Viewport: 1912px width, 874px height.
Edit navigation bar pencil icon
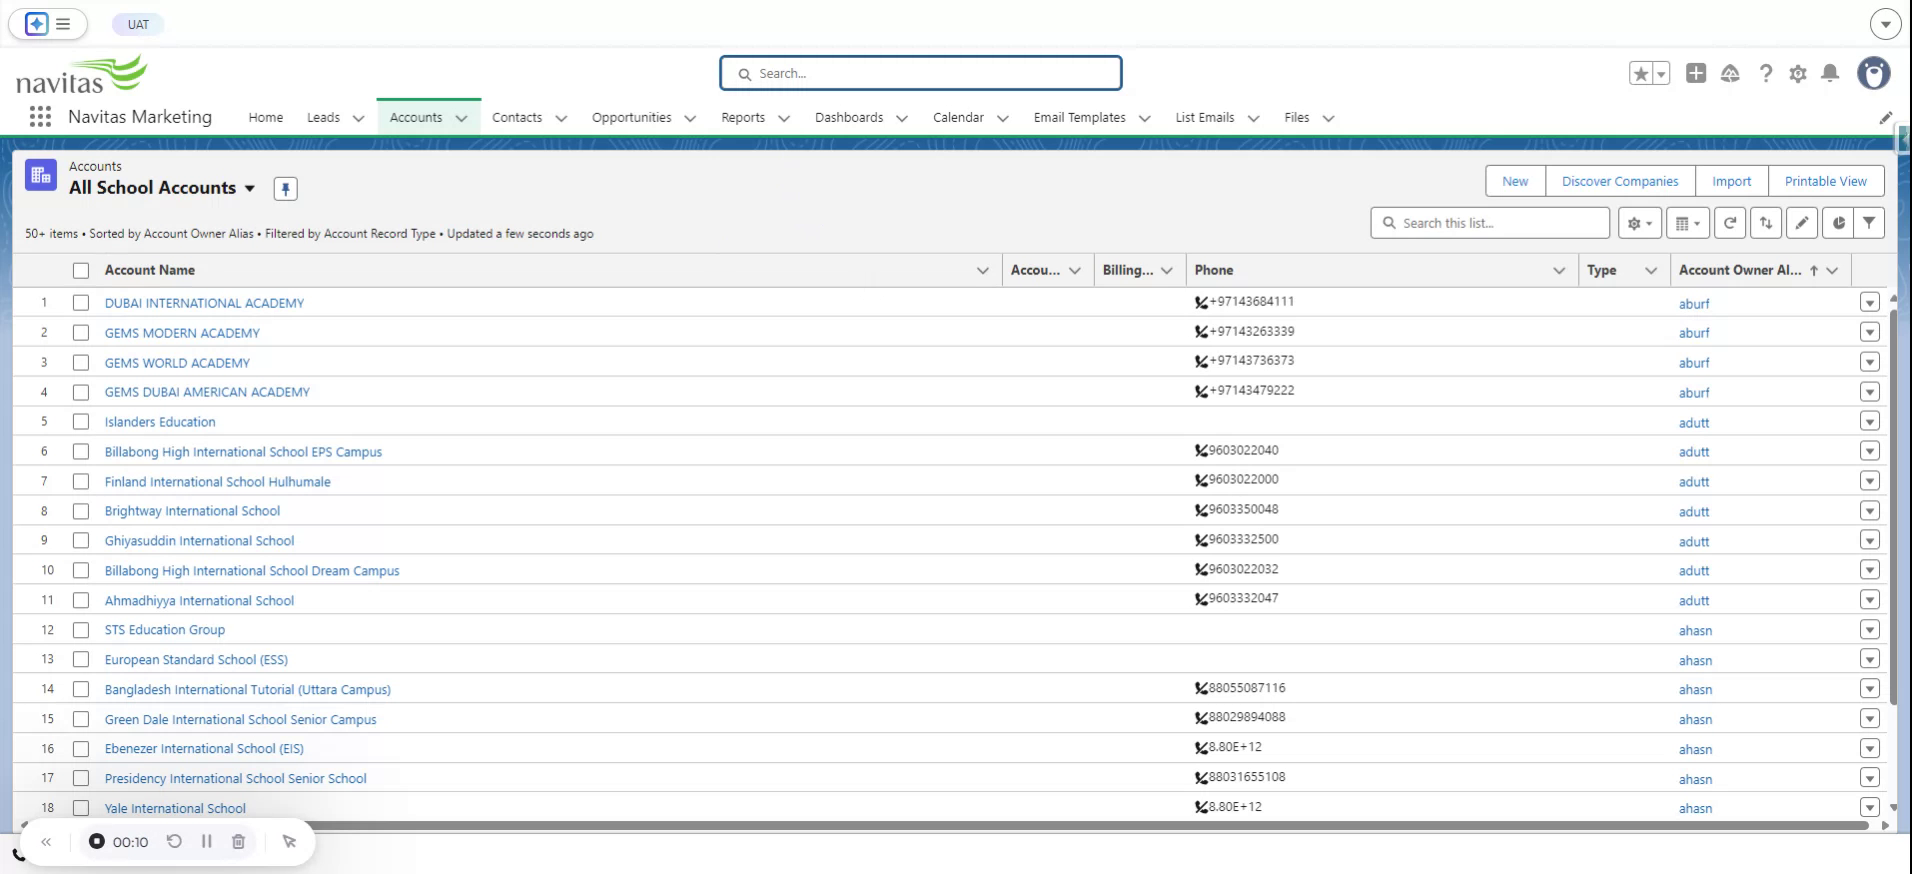pos(1886,118)
